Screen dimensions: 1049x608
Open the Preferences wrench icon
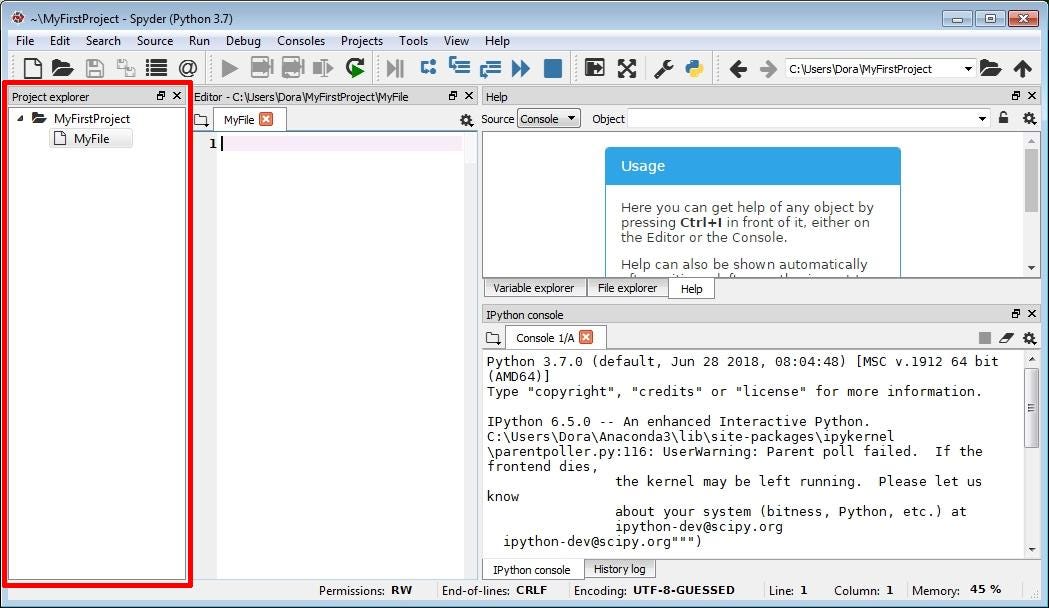pos(663,68)
